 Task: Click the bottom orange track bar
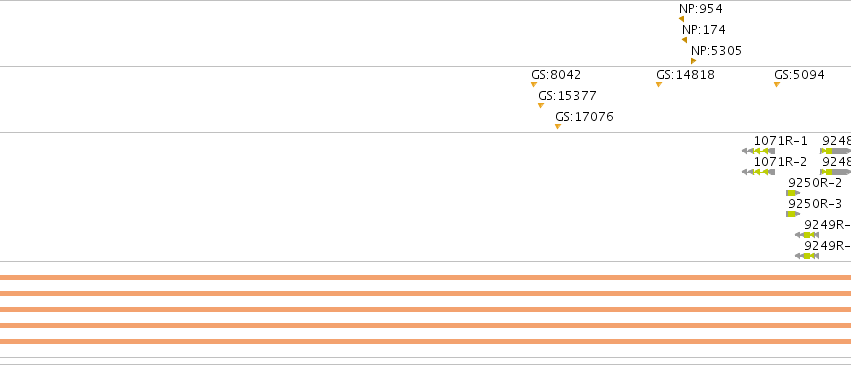coord(426,341)
